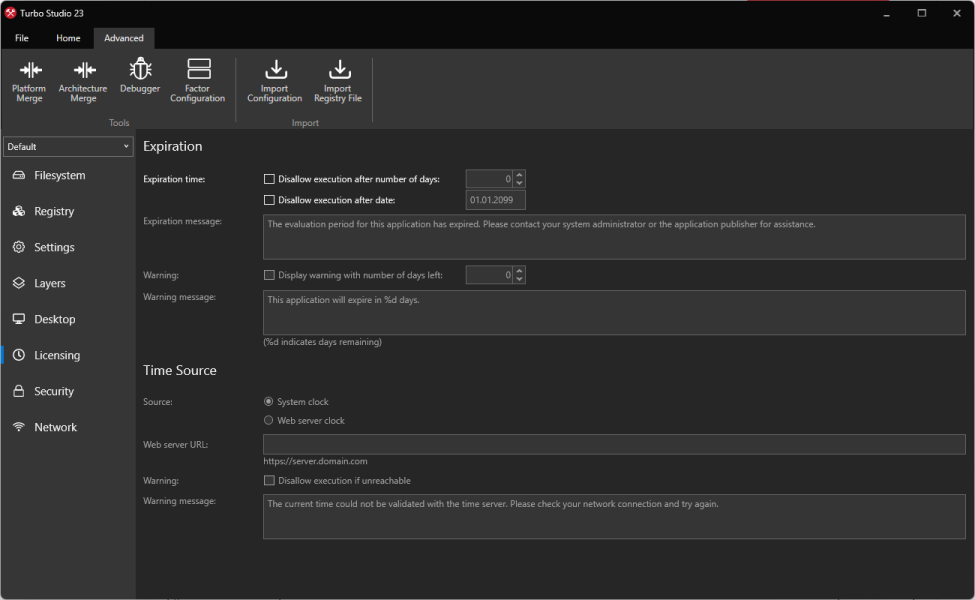Start the Debugger tool
The image size is (975, 600).
[140, 76]
